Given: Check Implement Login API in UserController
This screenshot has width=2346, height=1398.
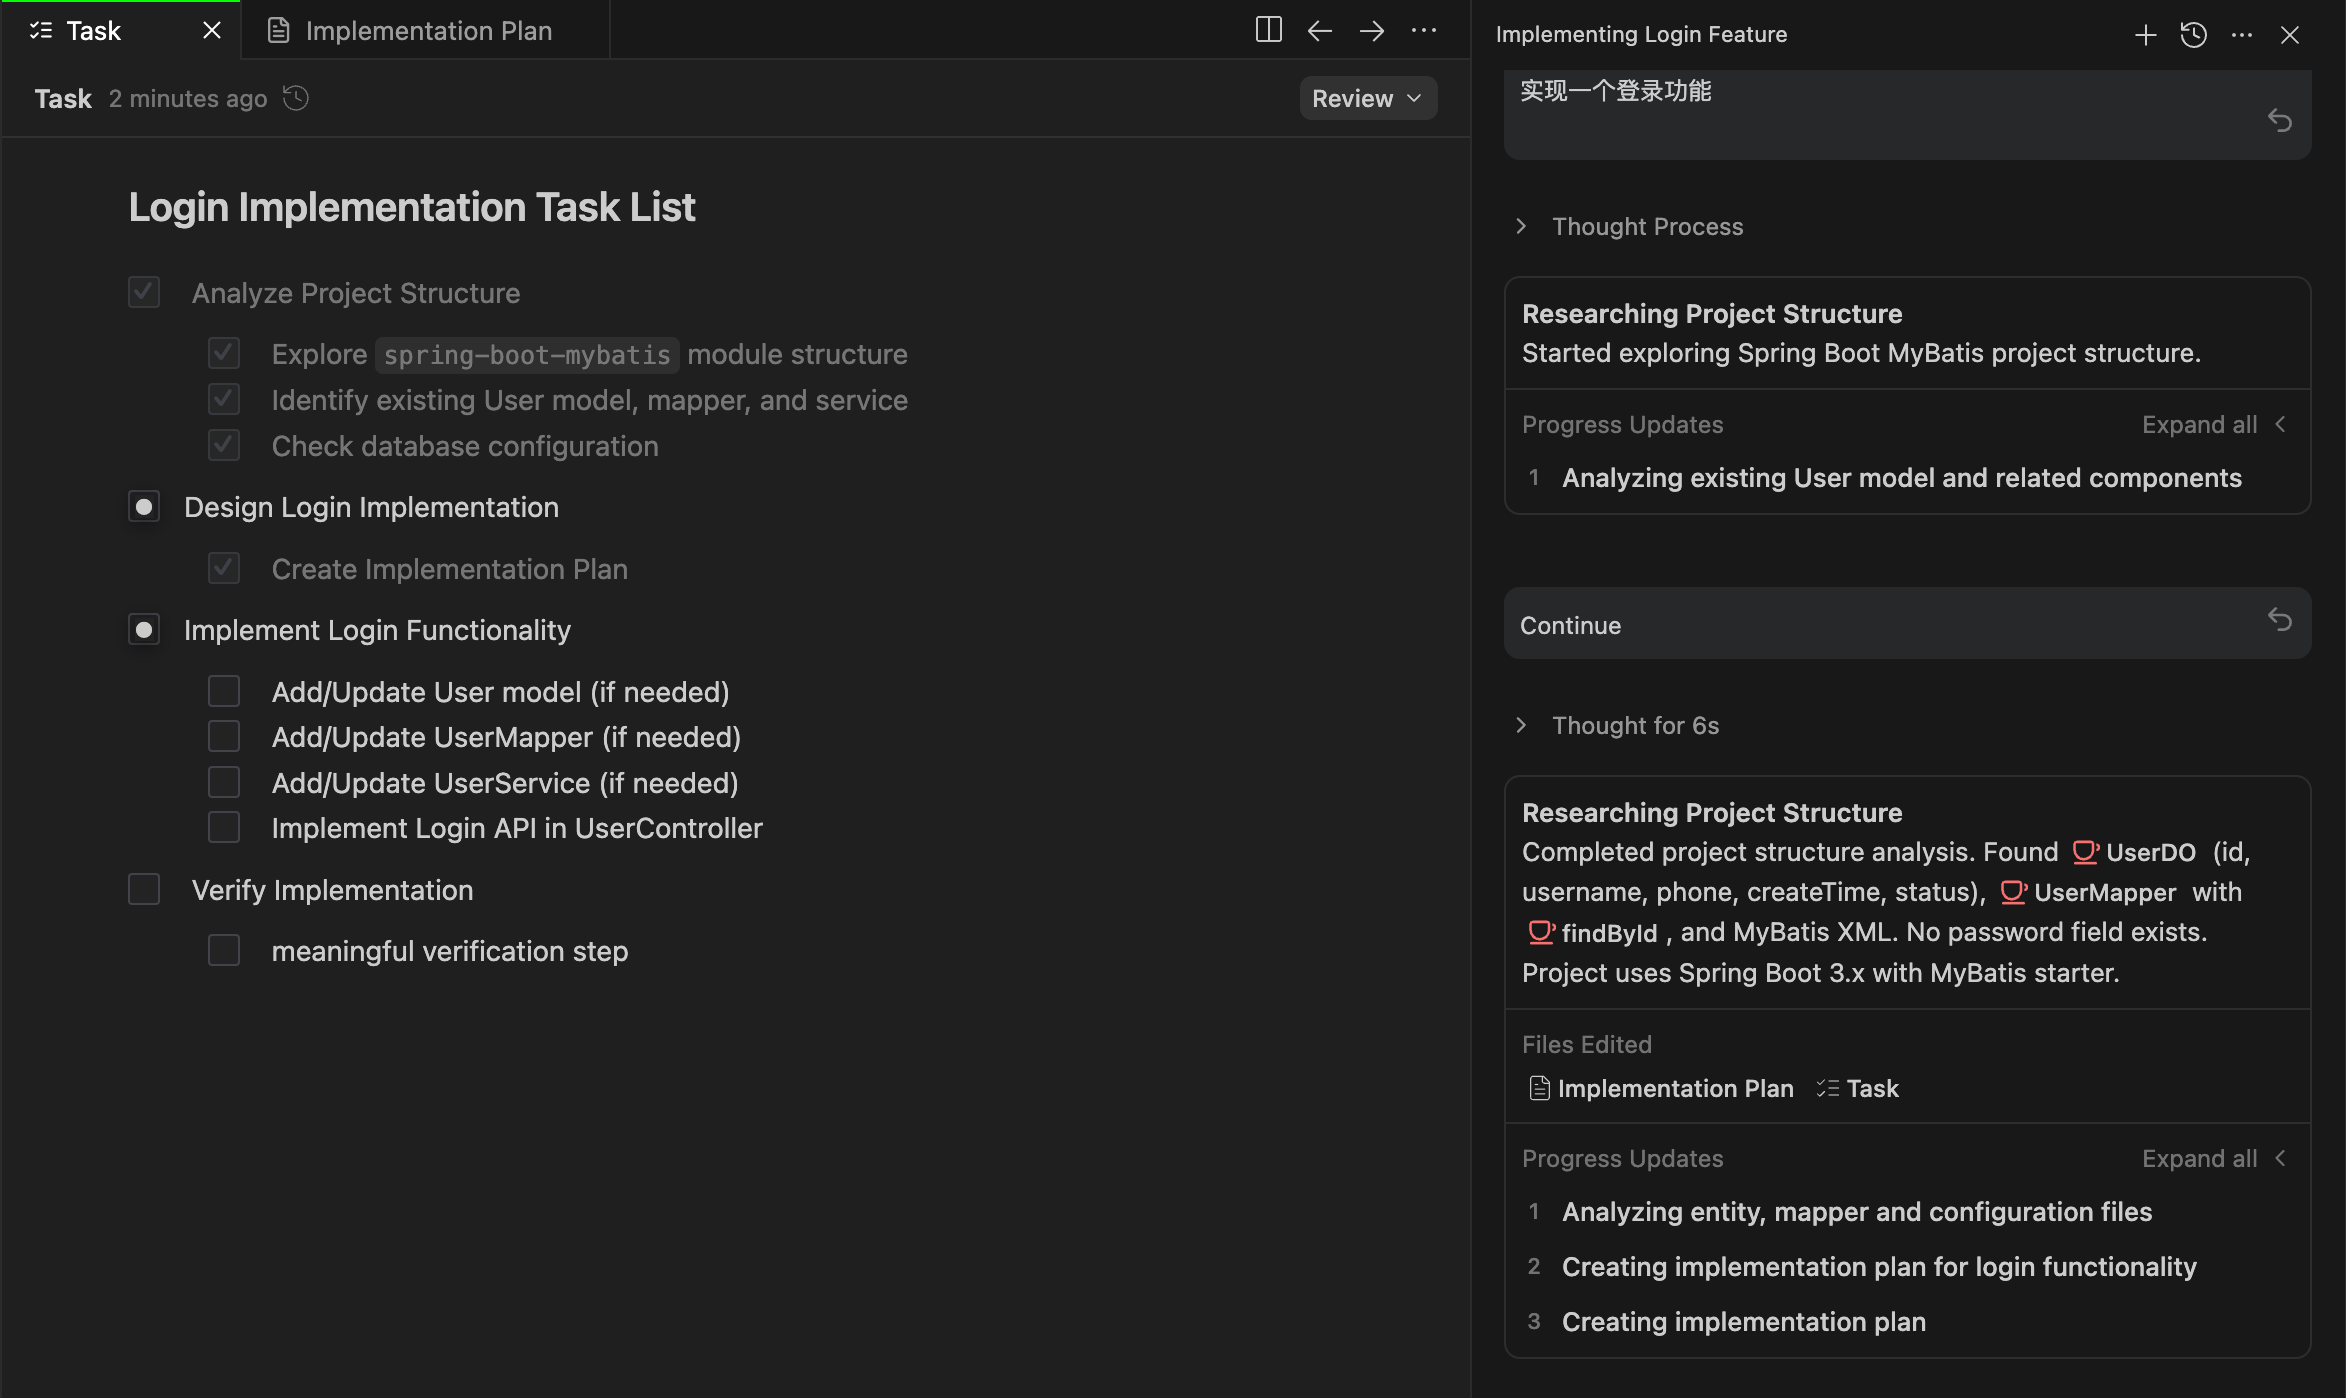Looking at the screenshot, I should [x=224, y=827].
